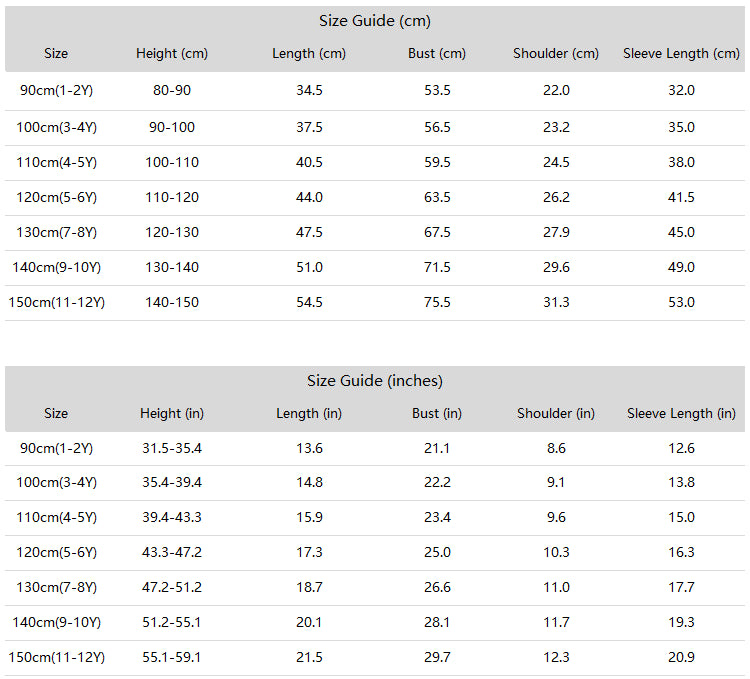
Task: Select the 90cm(1-2Y) row in cm table
Action: pos(375,91)
